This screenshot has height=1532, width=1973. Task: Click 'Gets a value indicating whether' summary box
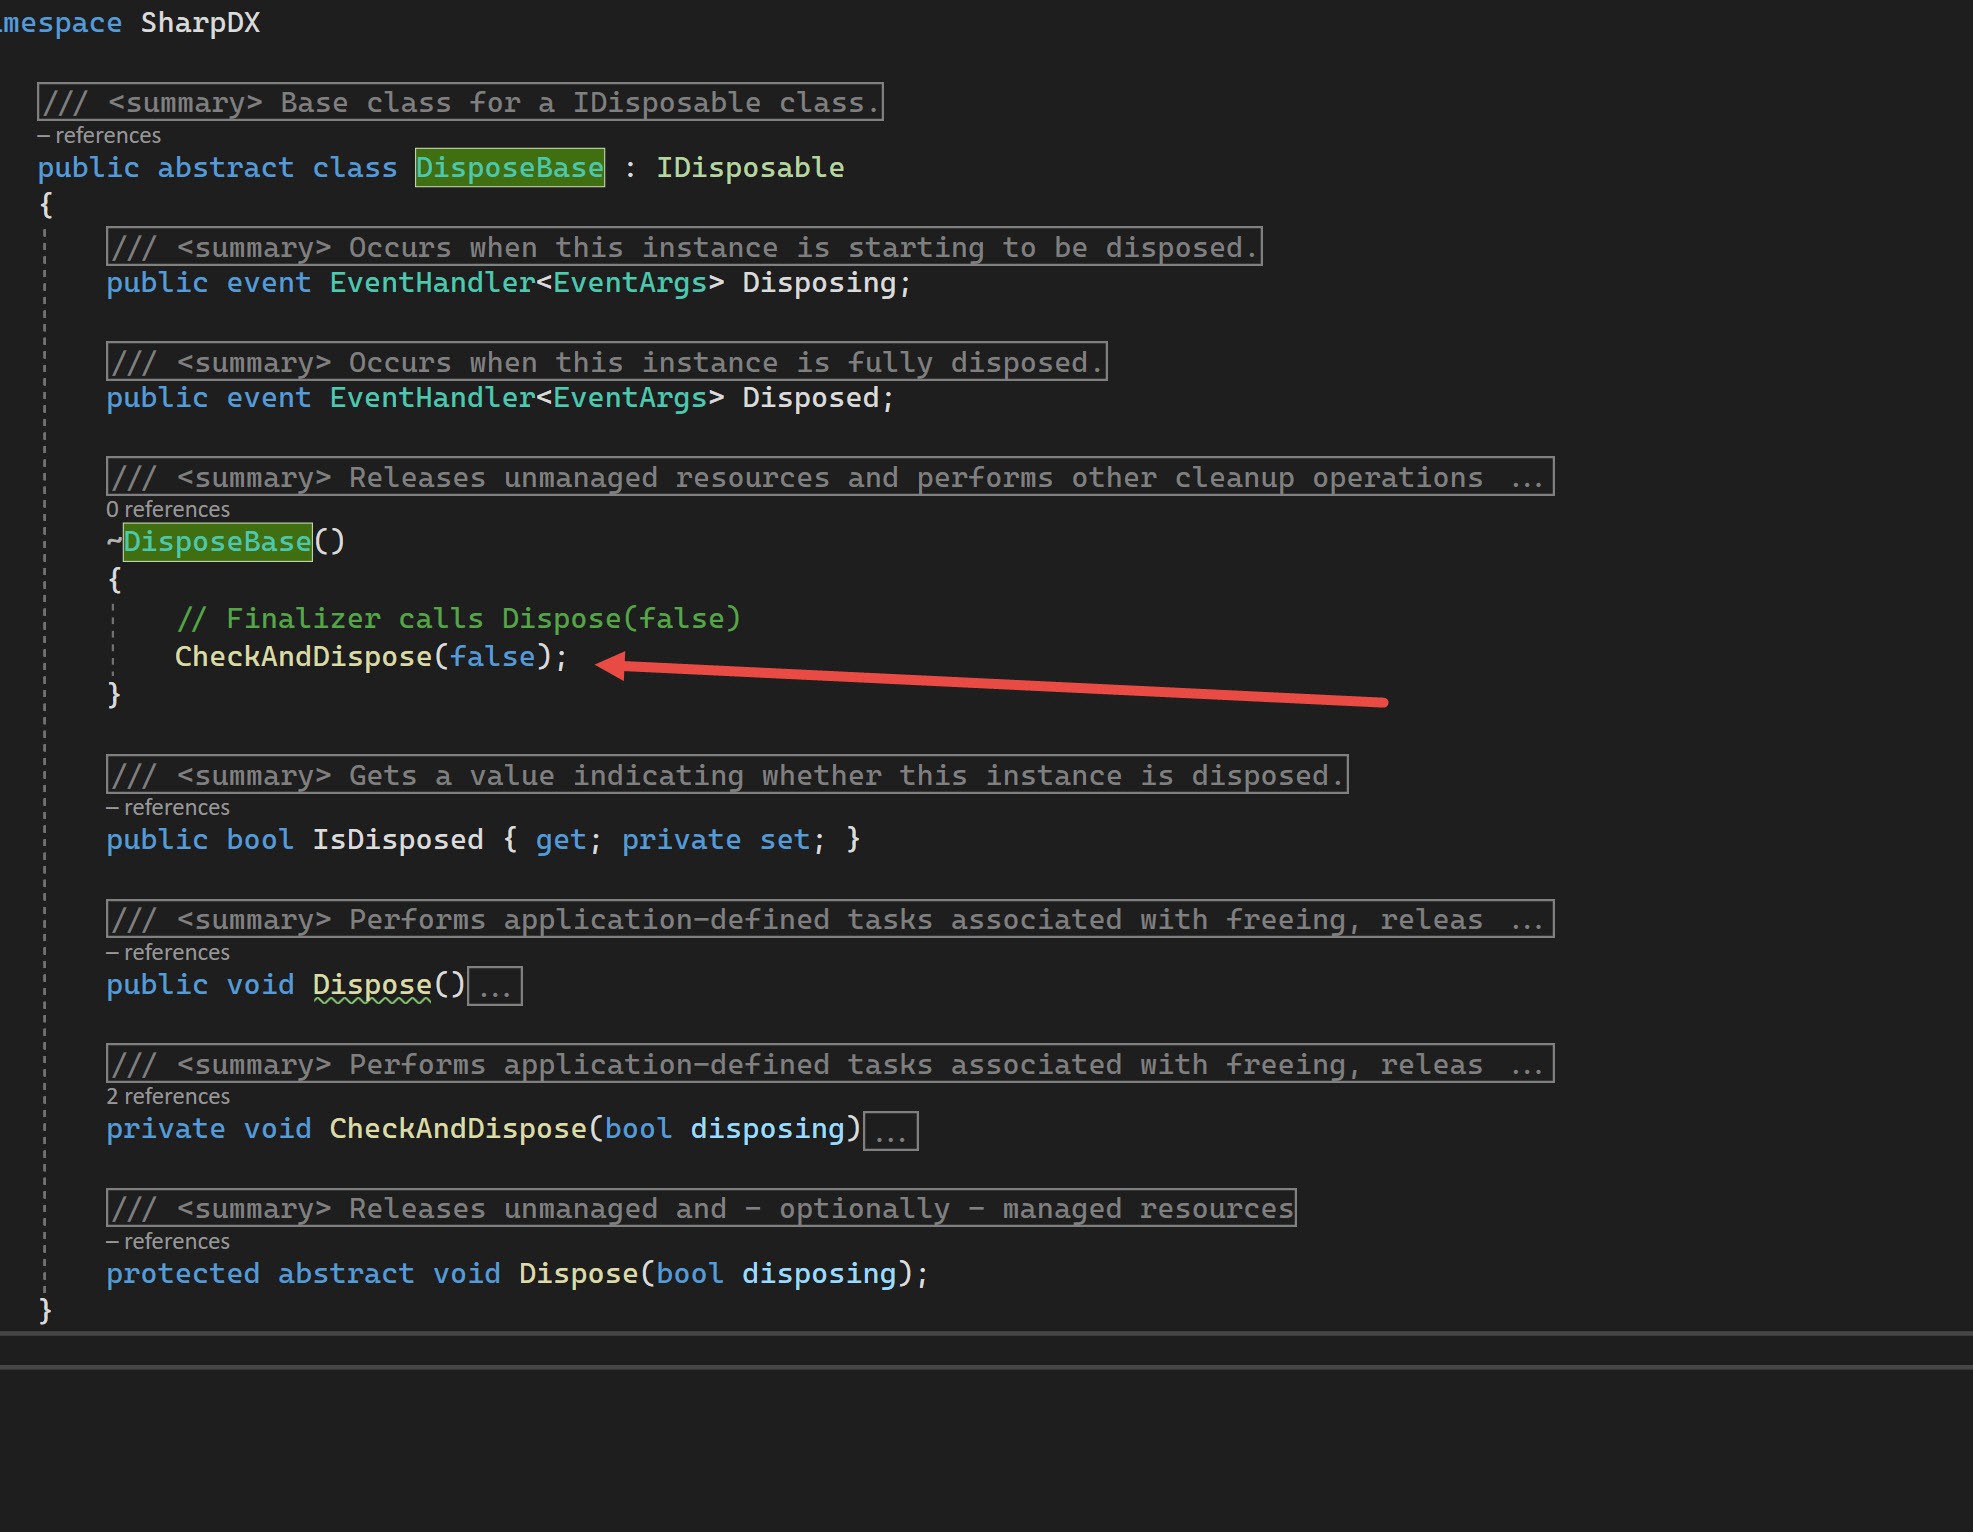coord(726,776)
